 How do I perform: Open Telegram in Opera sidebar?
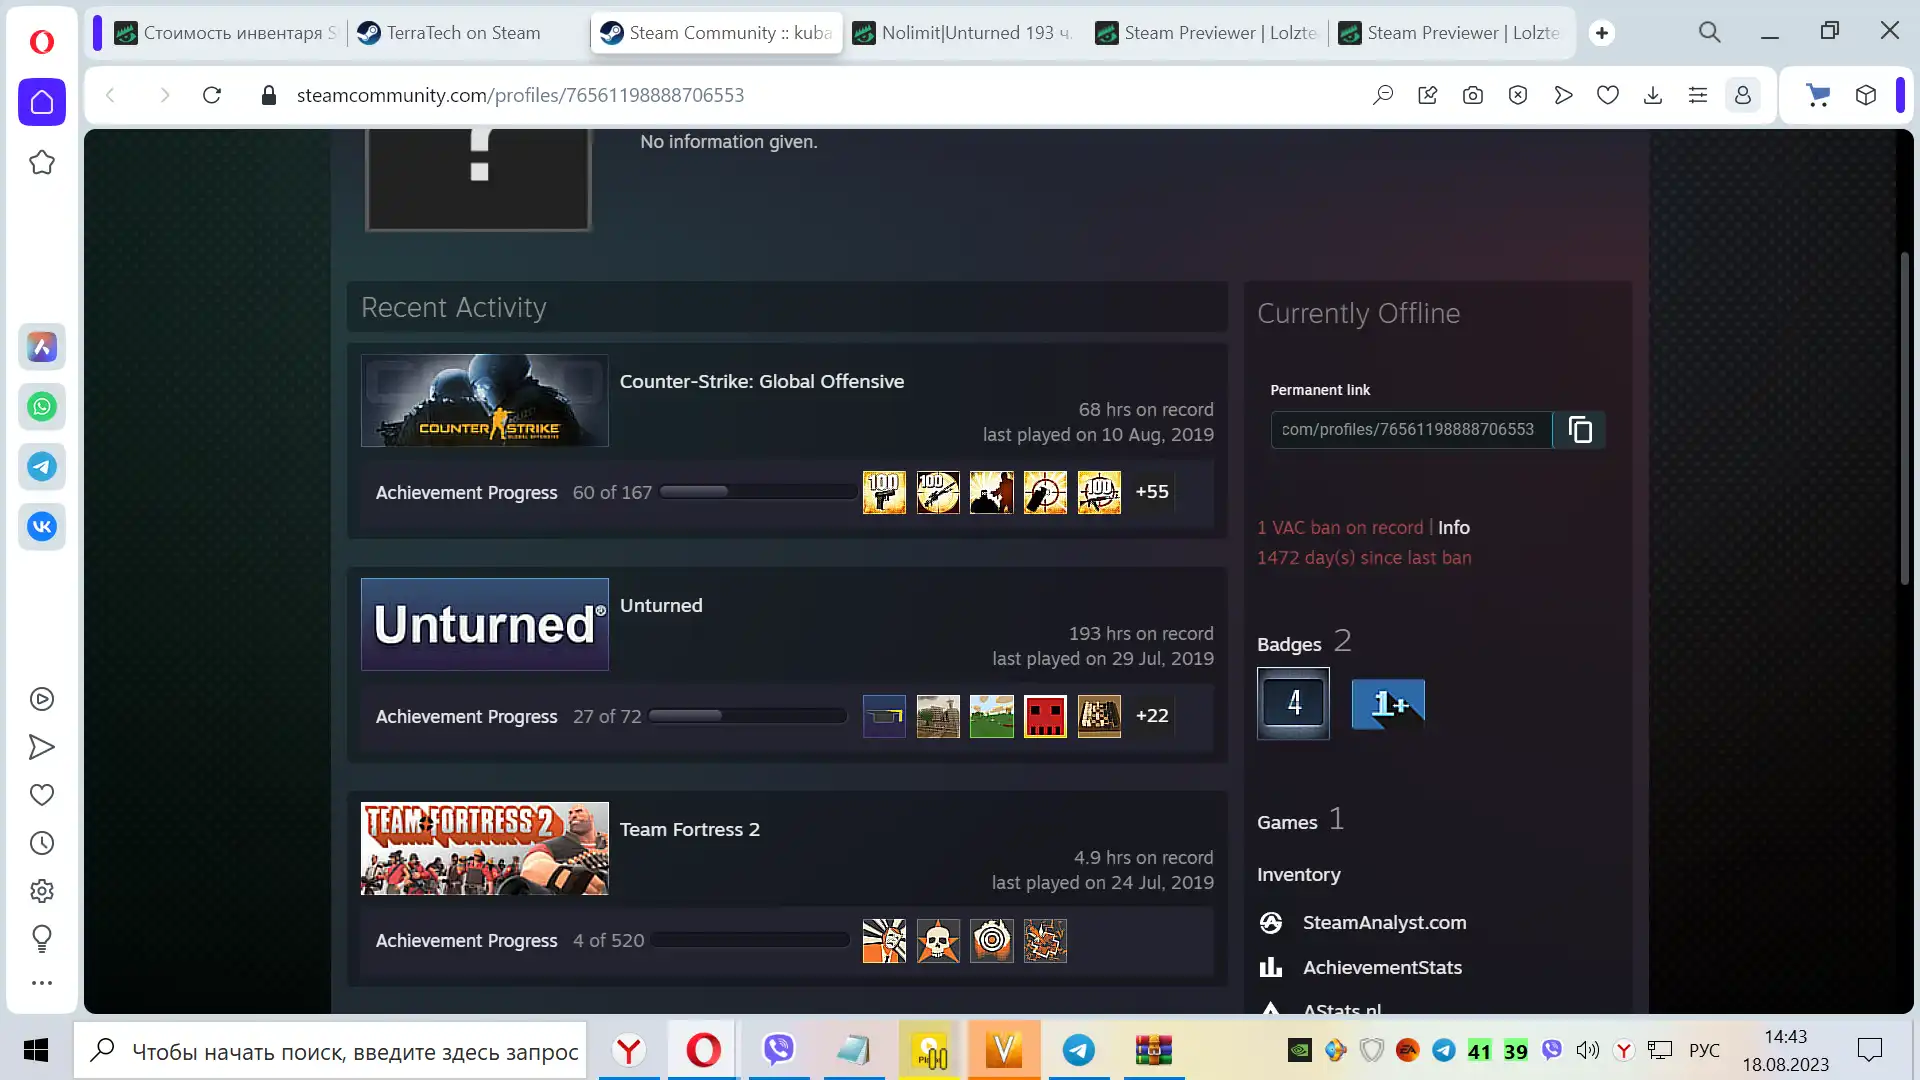pyautogui.click(x=42, y=467)
